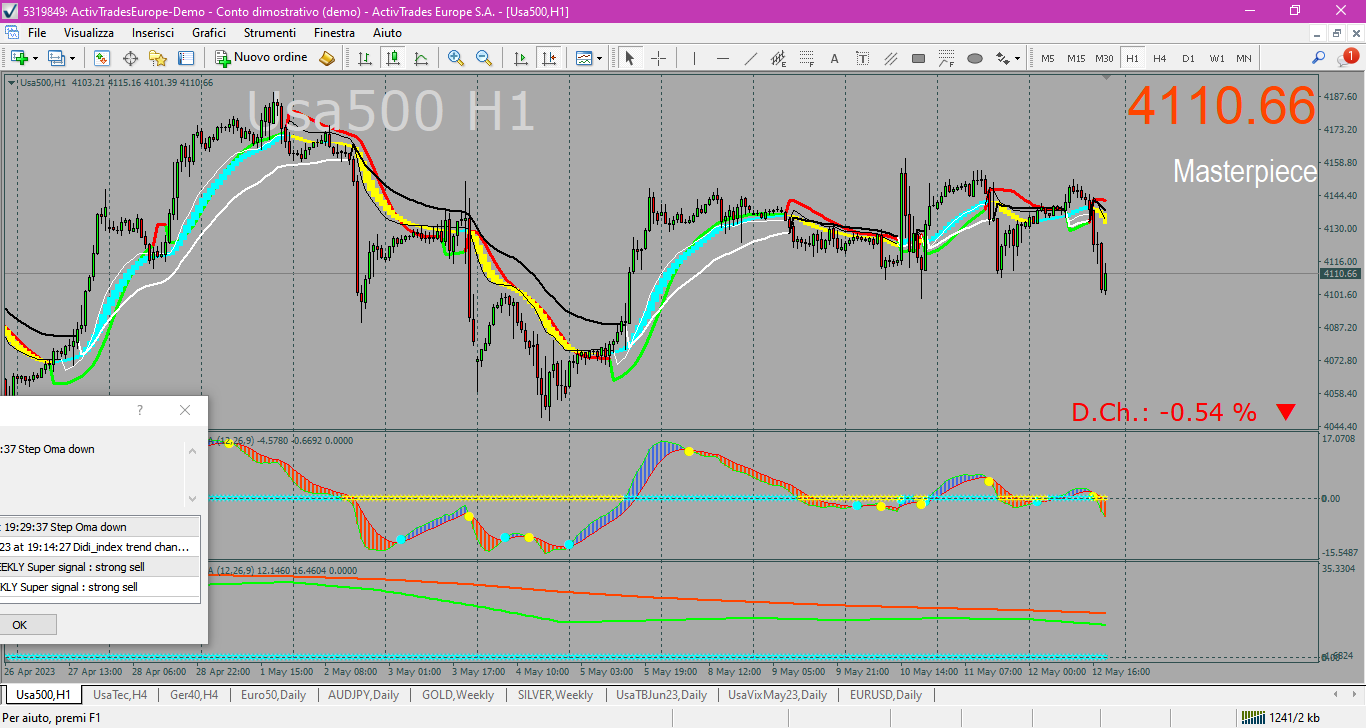Switch timeframe to D1
This screenshot has height=728, width=1366.
pyautogui.click(x=1188, y=58)
